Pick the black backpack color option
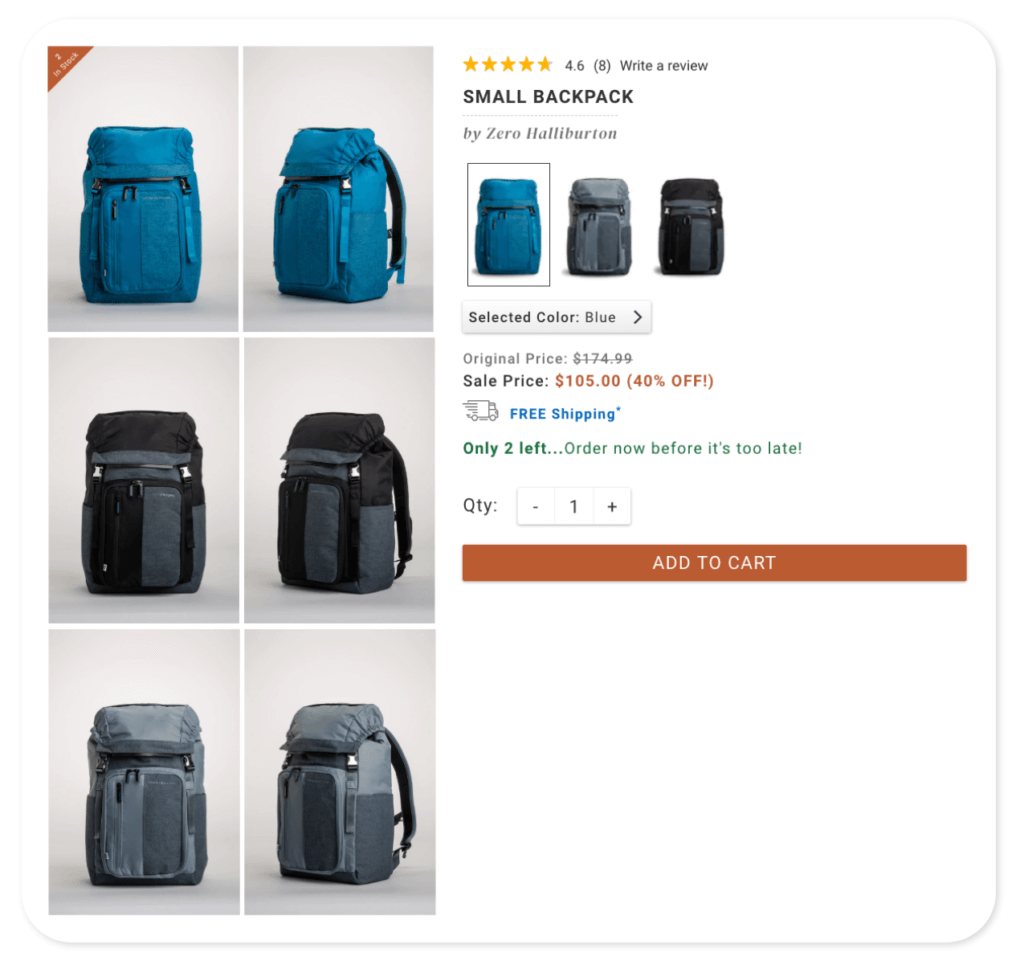The width and height of the screenshot is (1024, 969). tap(691, 226)
